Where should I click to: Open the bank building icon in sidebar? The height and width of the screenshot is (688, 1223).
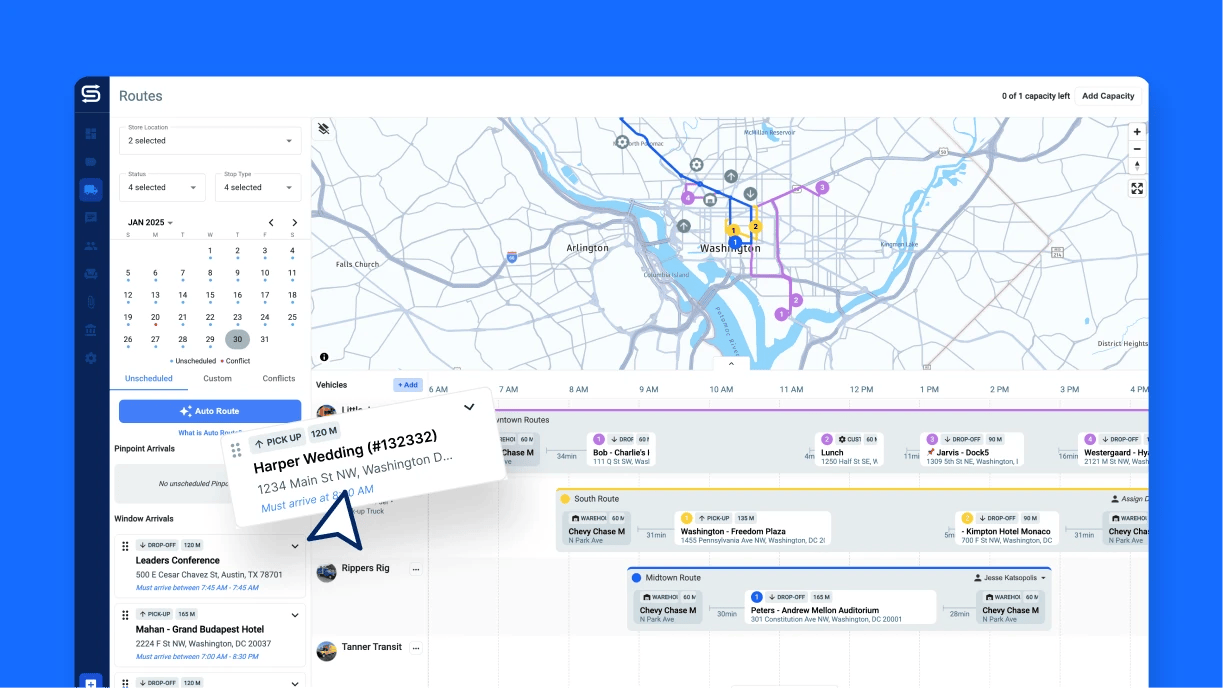[91, 329]
